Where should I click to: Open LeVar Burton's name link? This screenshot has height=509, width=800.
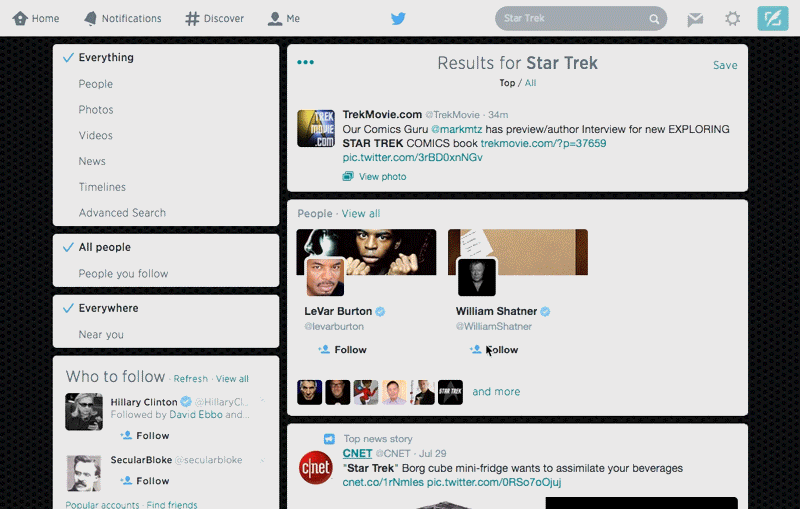(x=338, y=311)
